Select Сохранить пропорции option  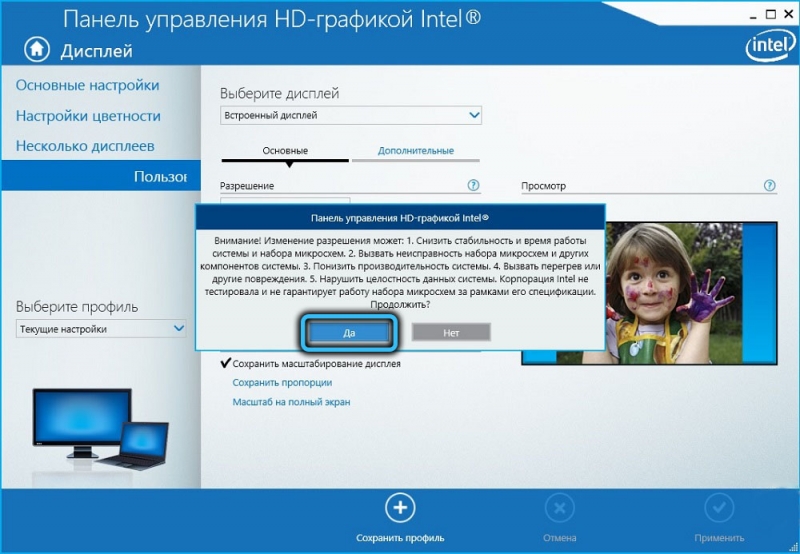click(x=282, y=383)
